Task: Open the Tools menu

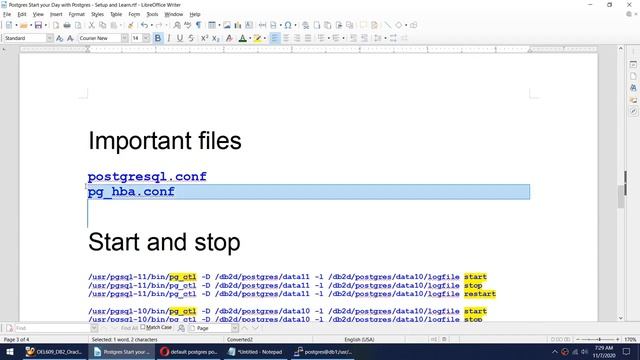Action: point(152,14)
